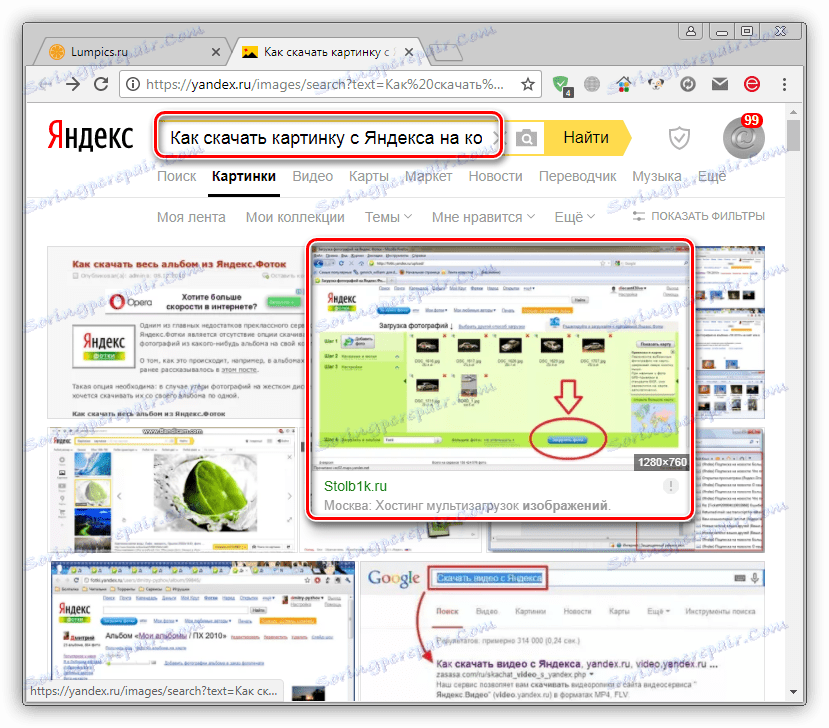The image size is (829, 728).
Task: Bookmark the page with the star icon
Action: pos(527,86)
